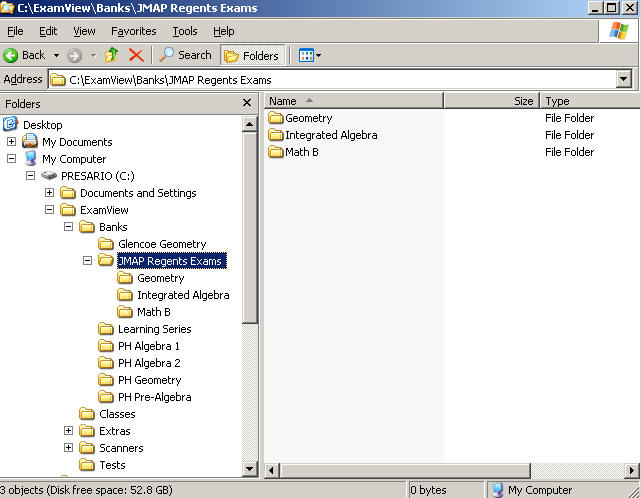Viewport: 641px width, 498px height.
Task: Click the grayed Forward arrow button
Action: pos(74,55)
